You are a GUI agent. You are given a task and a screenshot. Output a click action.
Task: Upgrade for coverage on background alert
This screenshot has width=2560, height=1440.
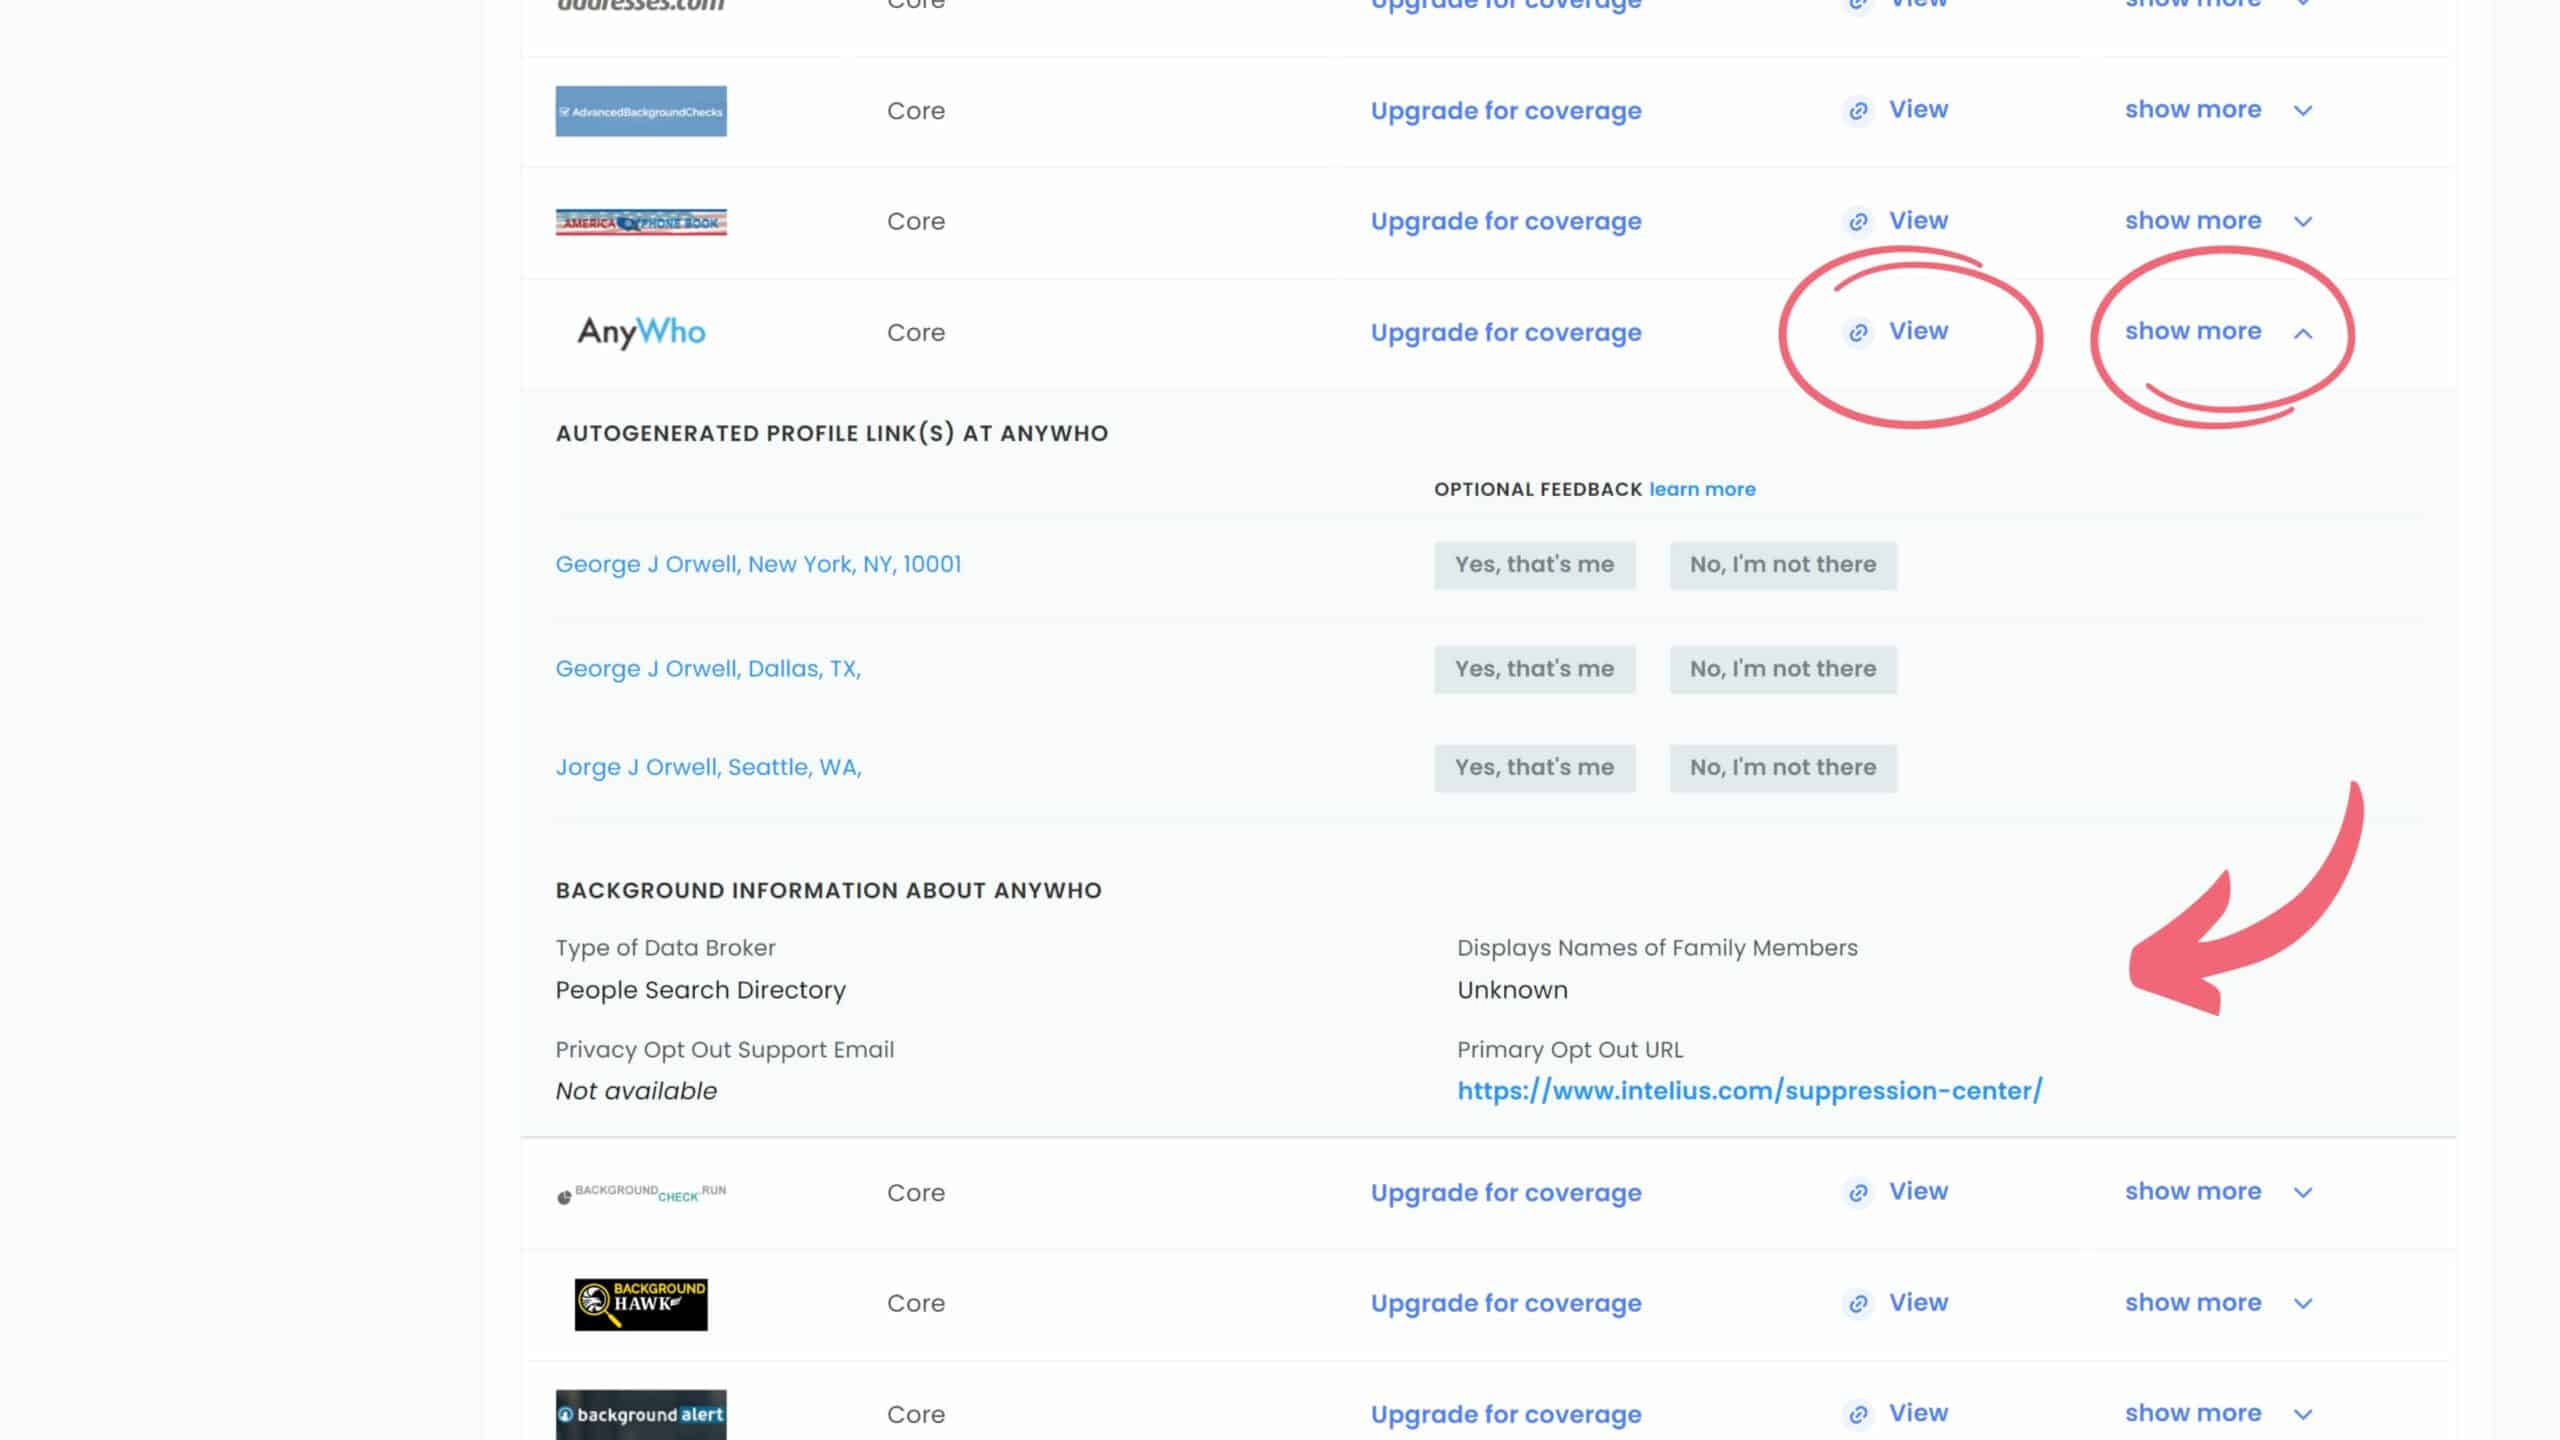coord(1506,1415)
